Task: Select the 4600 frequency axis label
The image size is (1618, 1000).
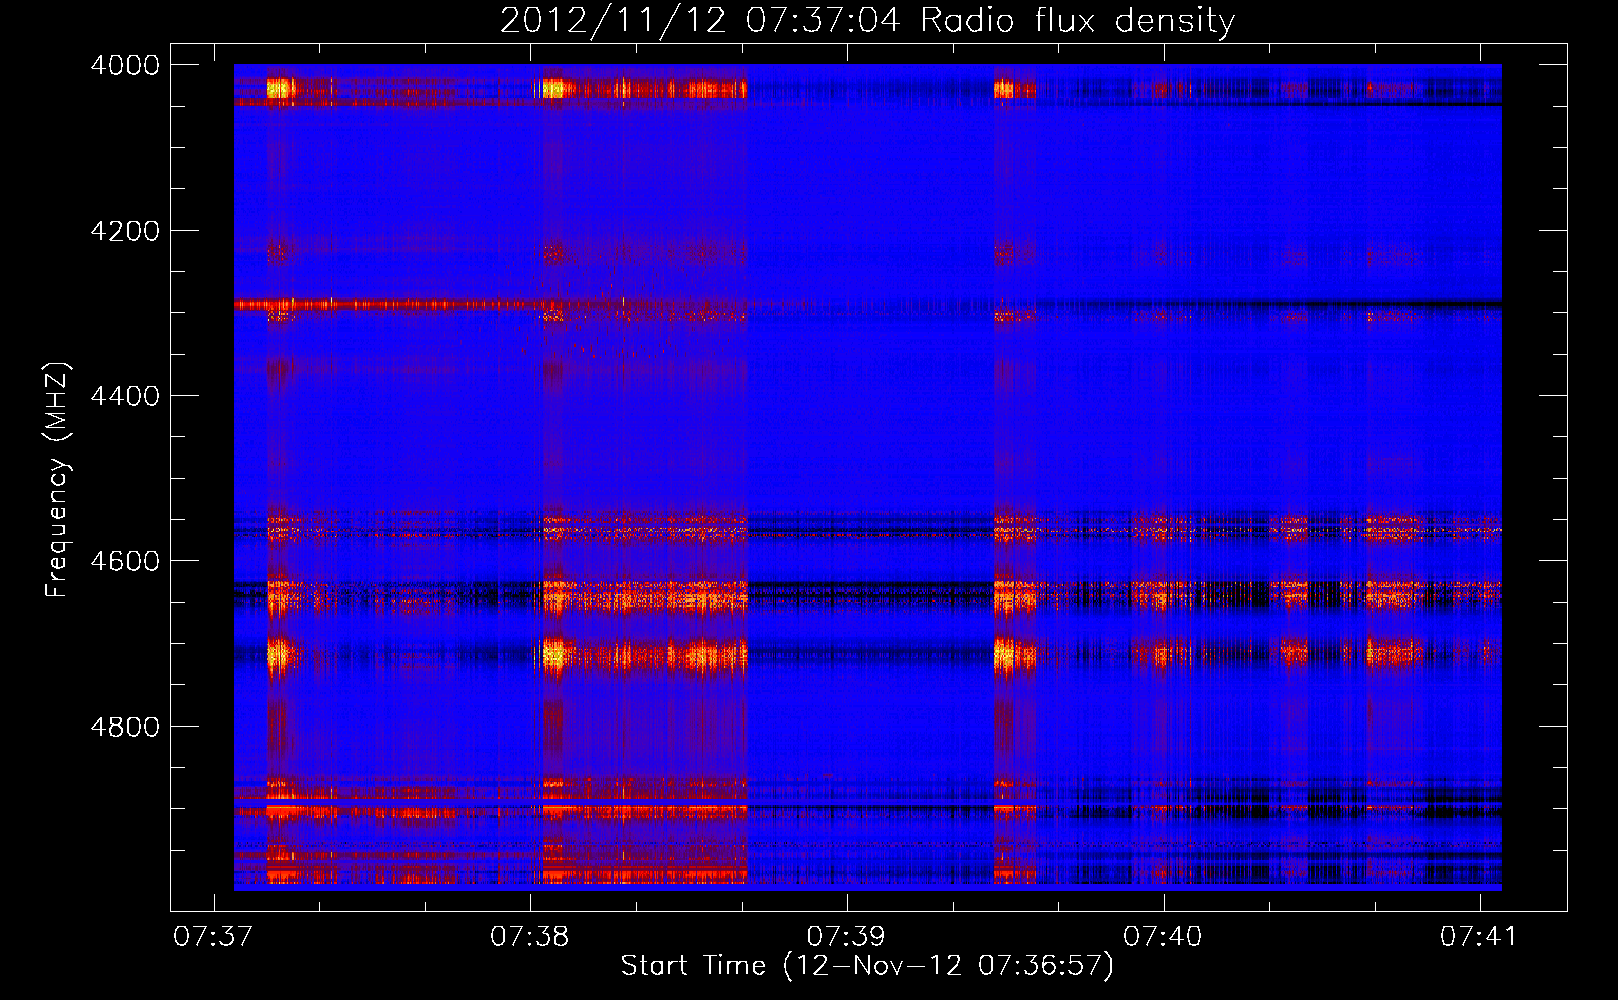Action: [125, 561]
